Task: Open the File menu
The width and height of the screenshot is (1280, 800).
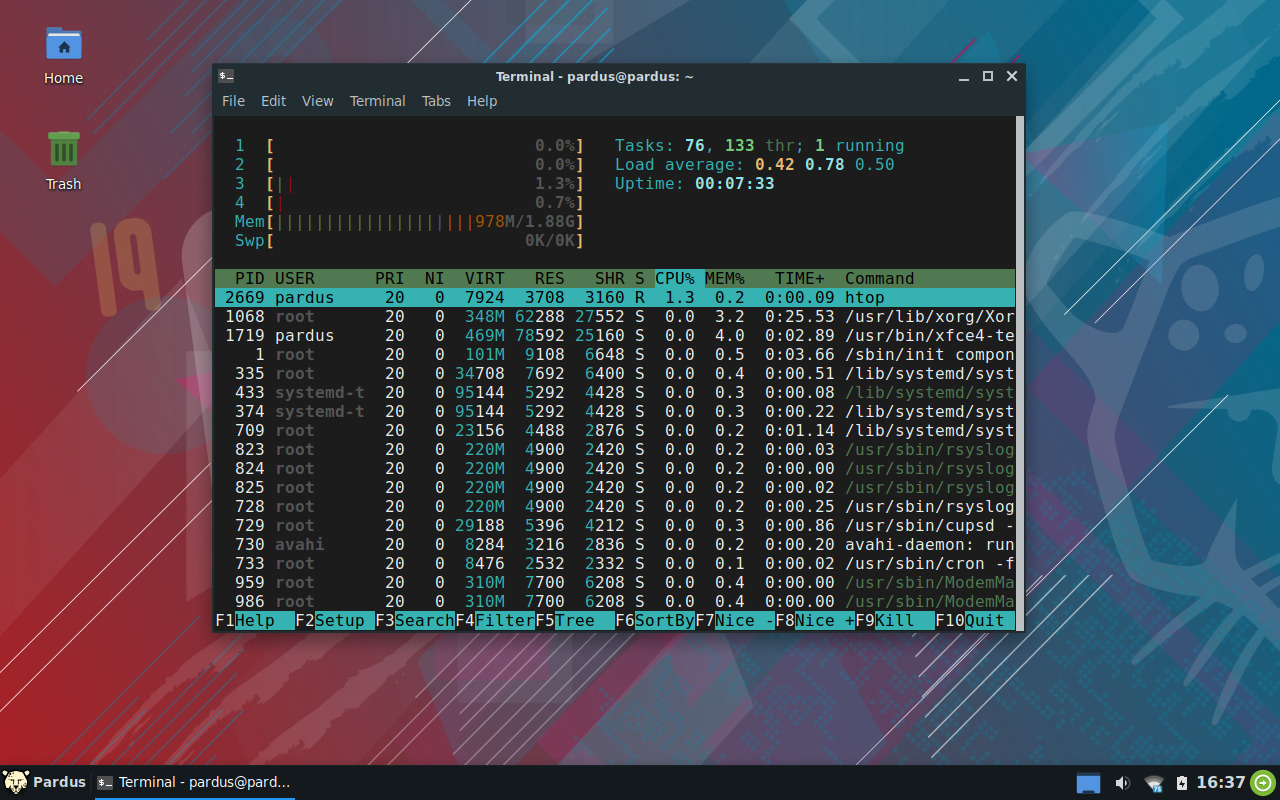Action: click(233, 101)
